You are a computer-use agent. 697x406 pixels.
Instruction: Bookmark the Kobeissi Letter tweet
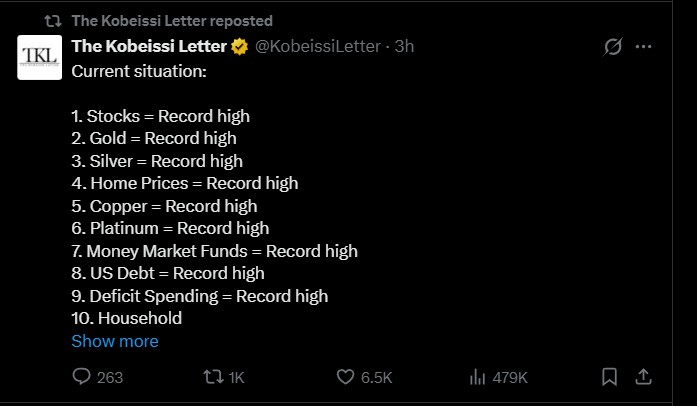pos(609,377)
